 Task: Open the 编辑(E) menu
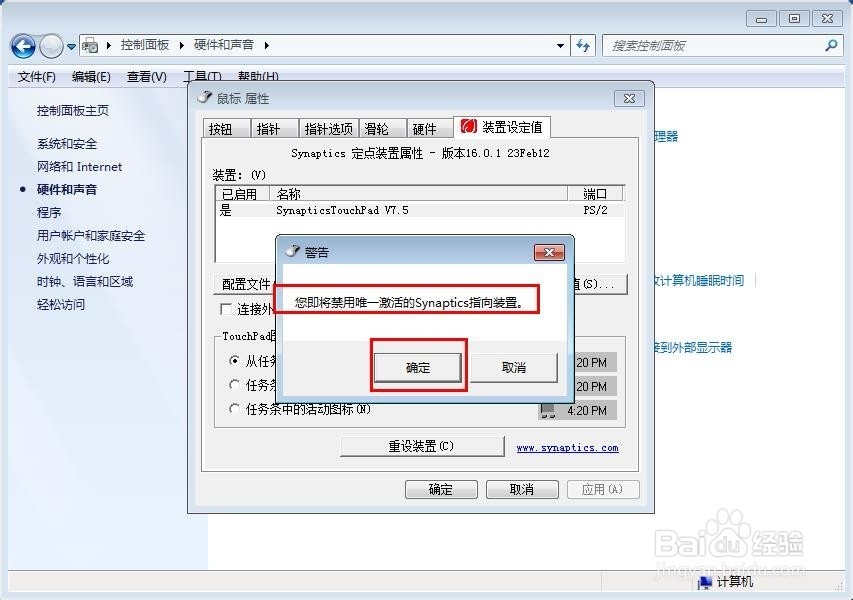pos(91,77)
